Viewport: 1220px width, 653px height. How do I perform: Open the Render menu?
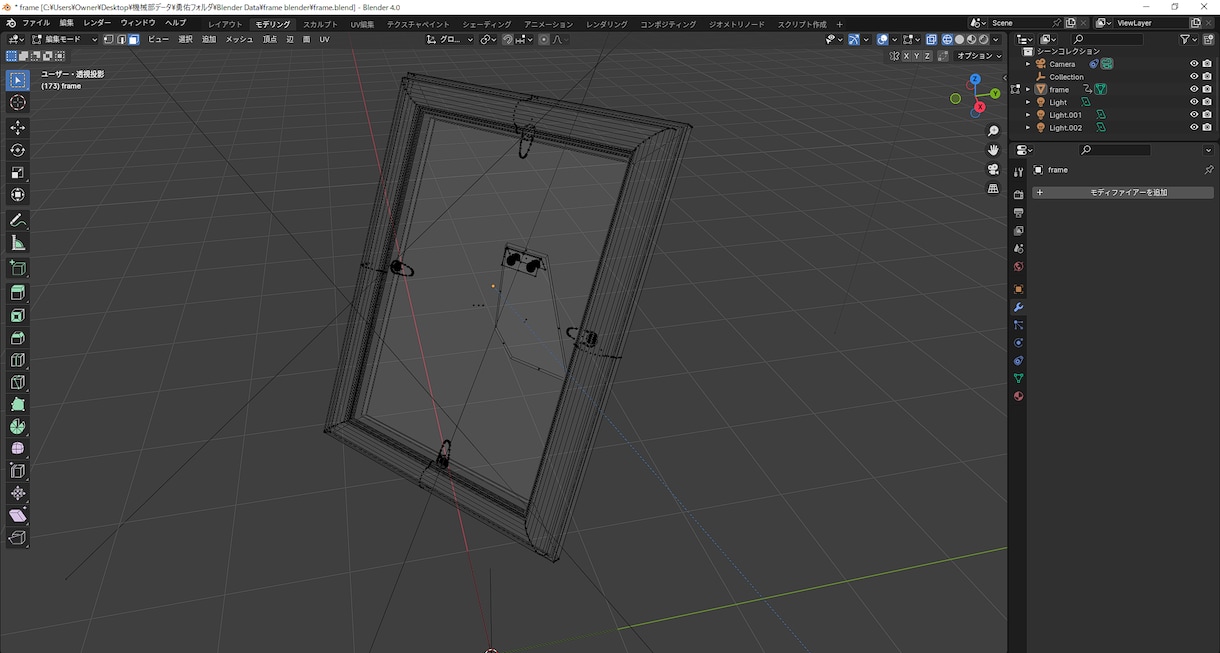97,23
